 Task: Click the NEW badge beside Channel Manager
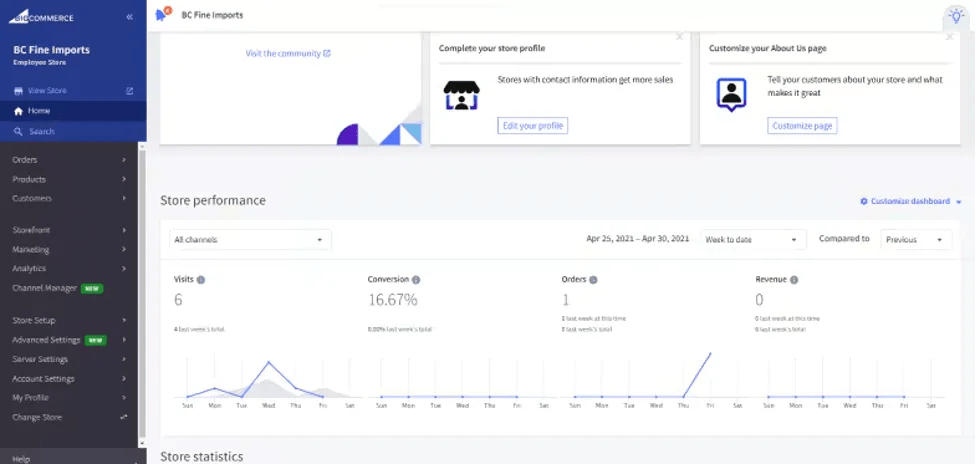[x=92, y=289]
